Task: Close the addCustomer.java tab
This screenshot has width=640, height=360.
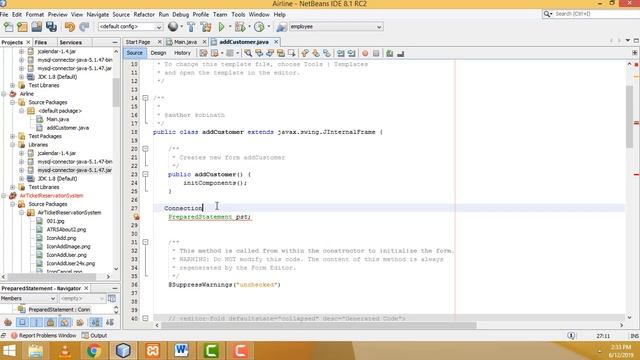Action: 276,42
